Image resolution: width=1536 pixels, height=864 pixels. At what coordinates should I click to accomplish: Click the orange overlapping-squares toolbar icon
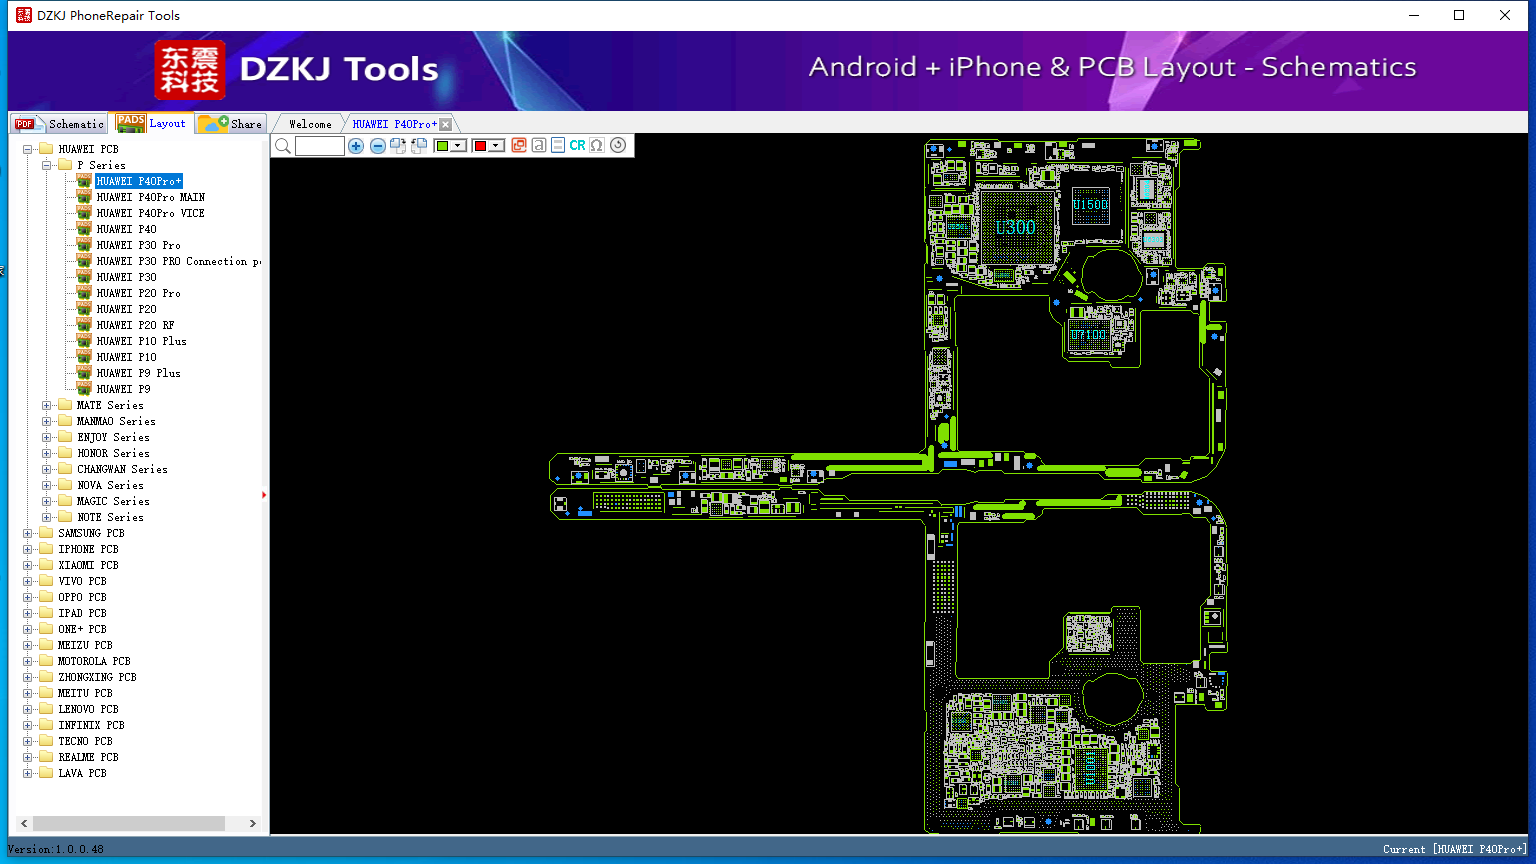519,146
